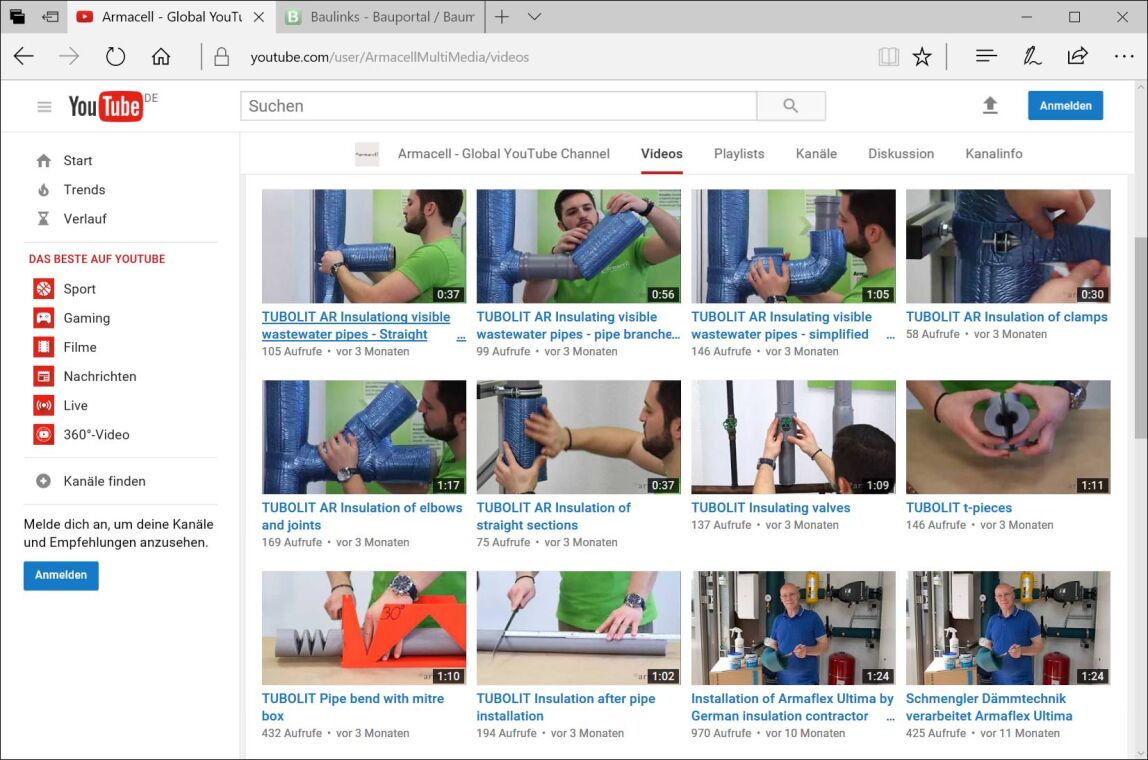Click the browser forward arrow
Viewport: 1148px width, 760px height.
pos(69,56)
